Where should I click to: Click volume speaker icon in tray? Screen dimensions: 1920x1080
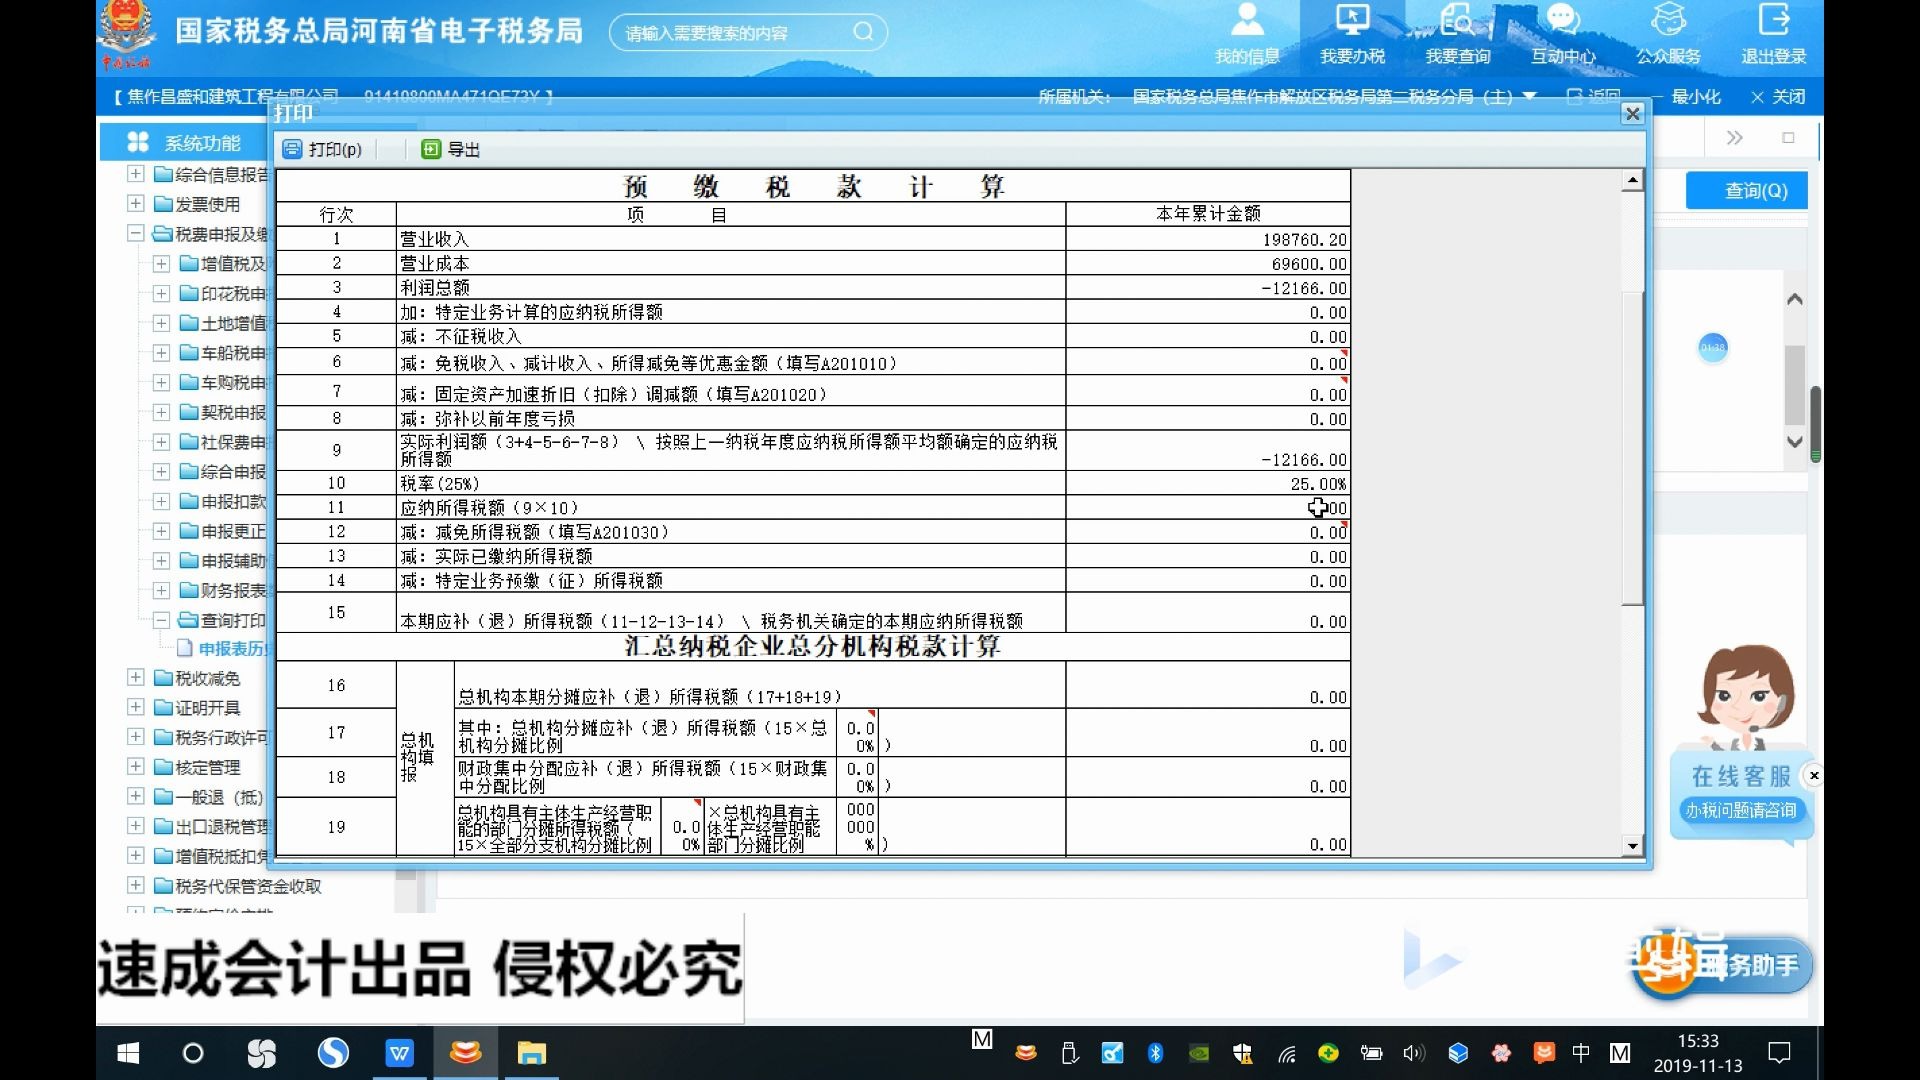point(1413,1053)
